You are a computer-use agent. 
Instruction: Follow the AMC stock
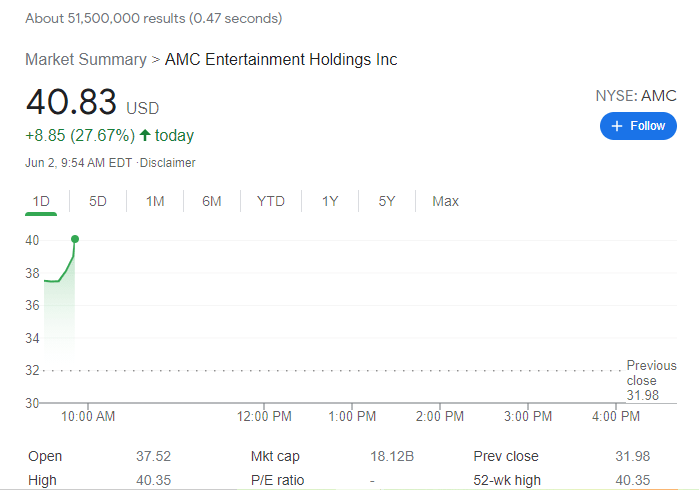[638, 126]
